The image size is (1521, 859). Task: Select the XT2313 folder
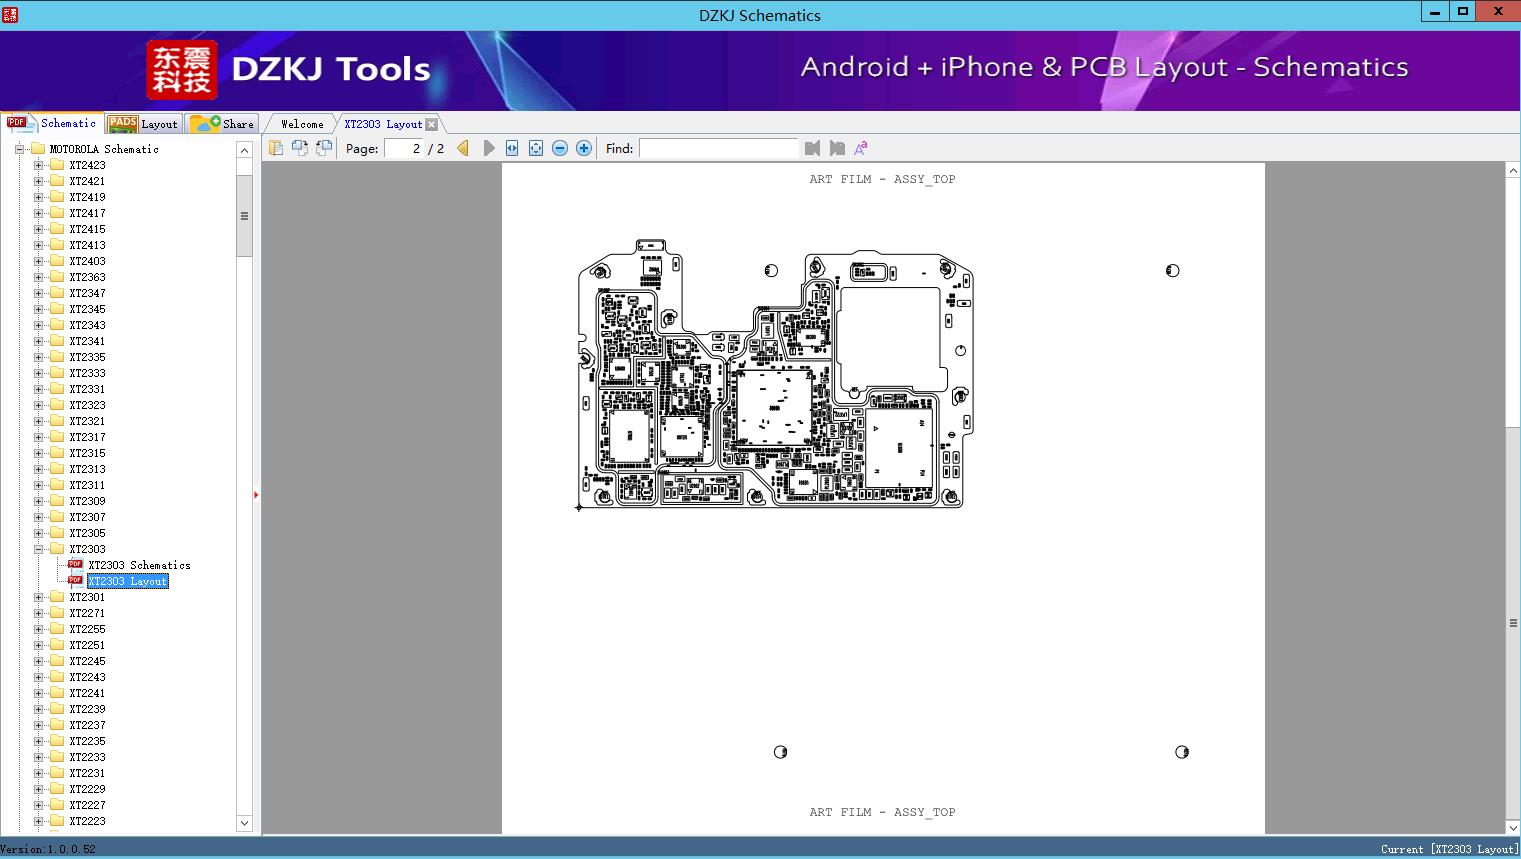[87, 469]
